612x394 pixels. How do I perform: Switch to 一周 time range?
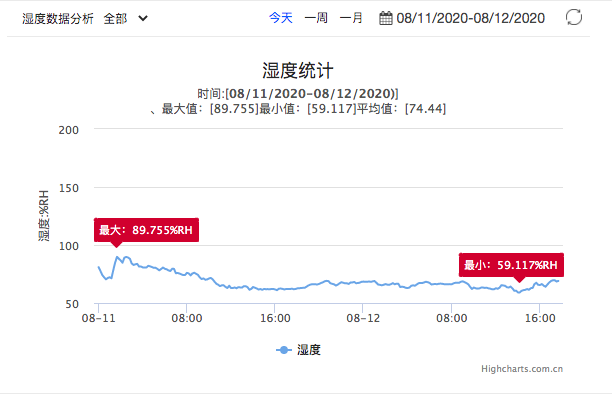tap(316, 18)
